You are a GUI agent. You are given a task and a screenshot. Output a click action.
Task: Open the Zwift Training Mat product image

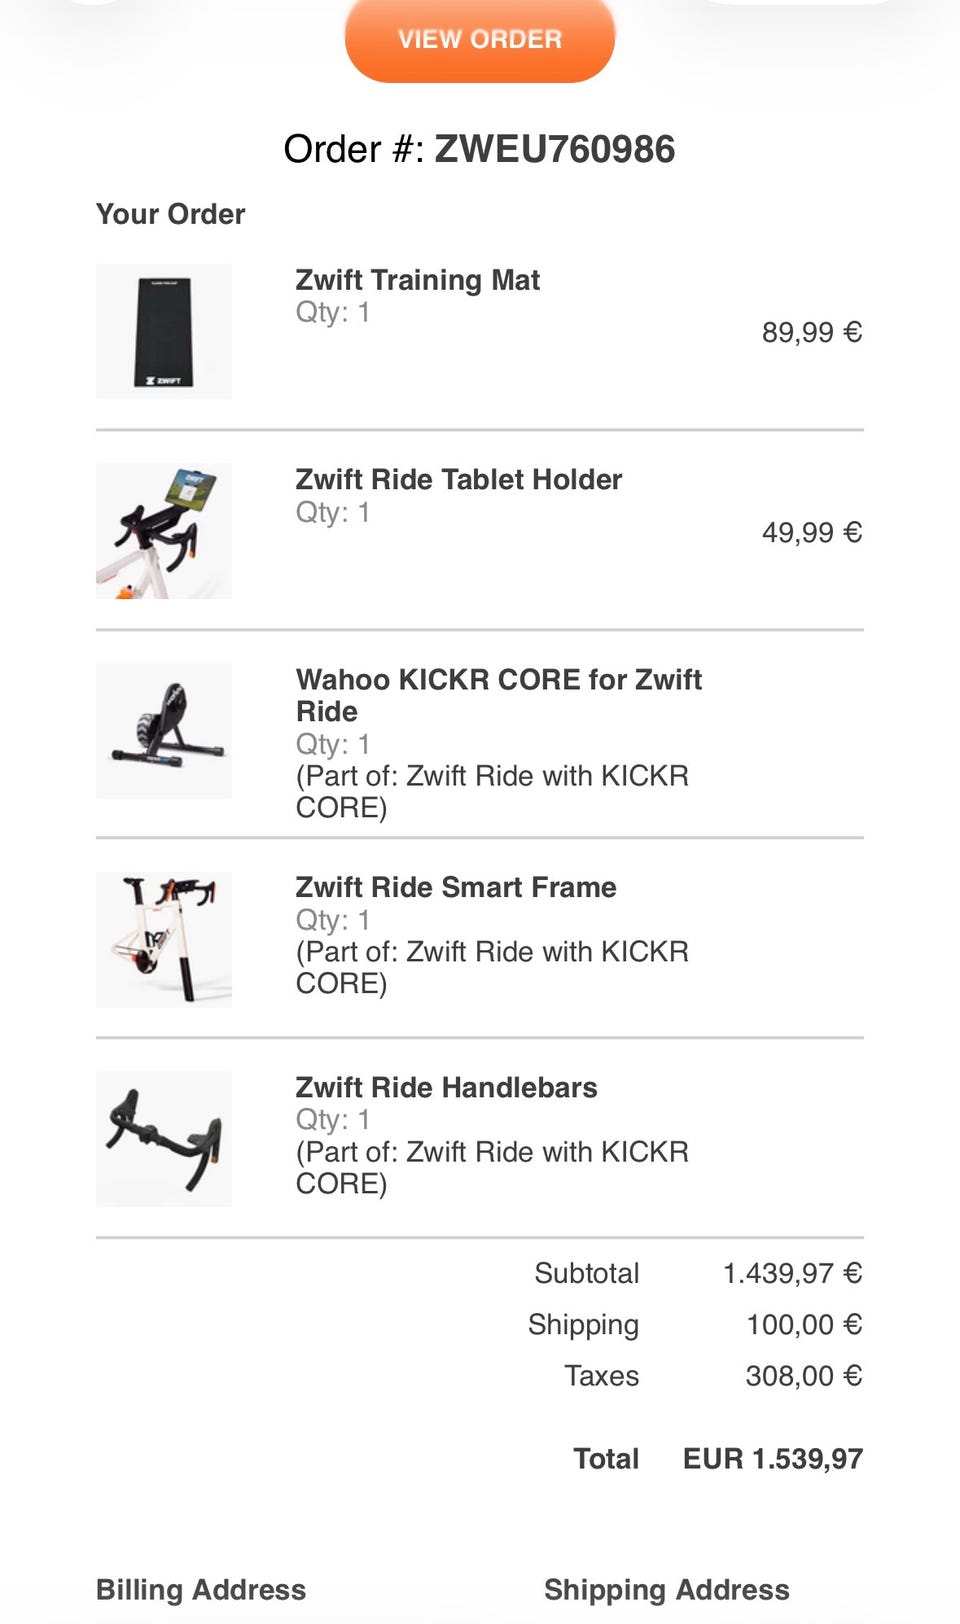tap(164, 332)
